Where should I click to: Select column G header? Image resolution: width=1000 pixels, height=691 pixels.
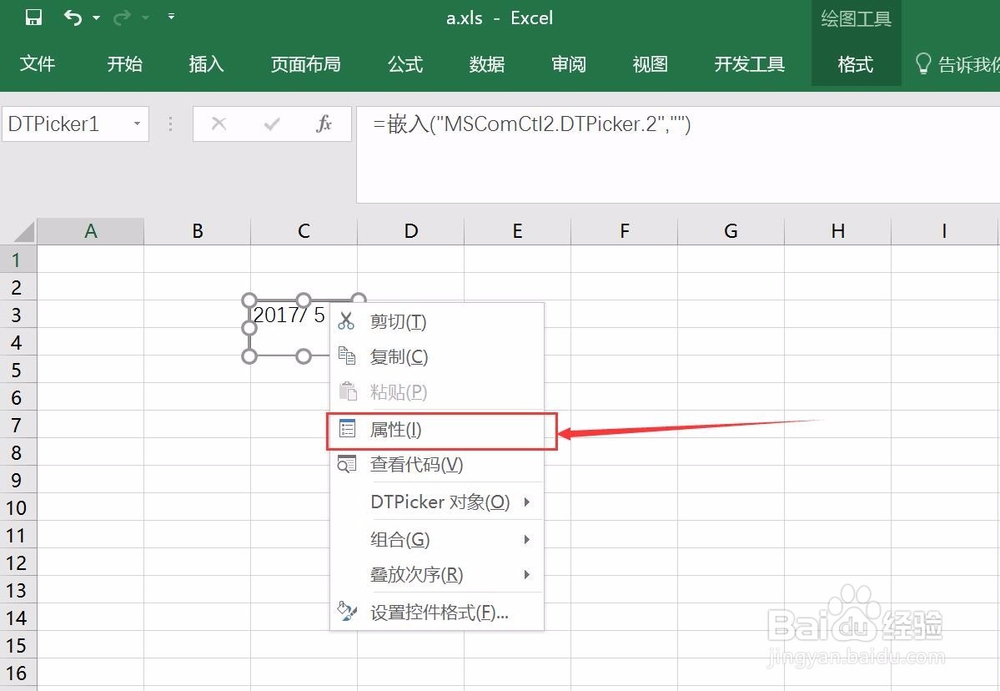coord(731,231)
